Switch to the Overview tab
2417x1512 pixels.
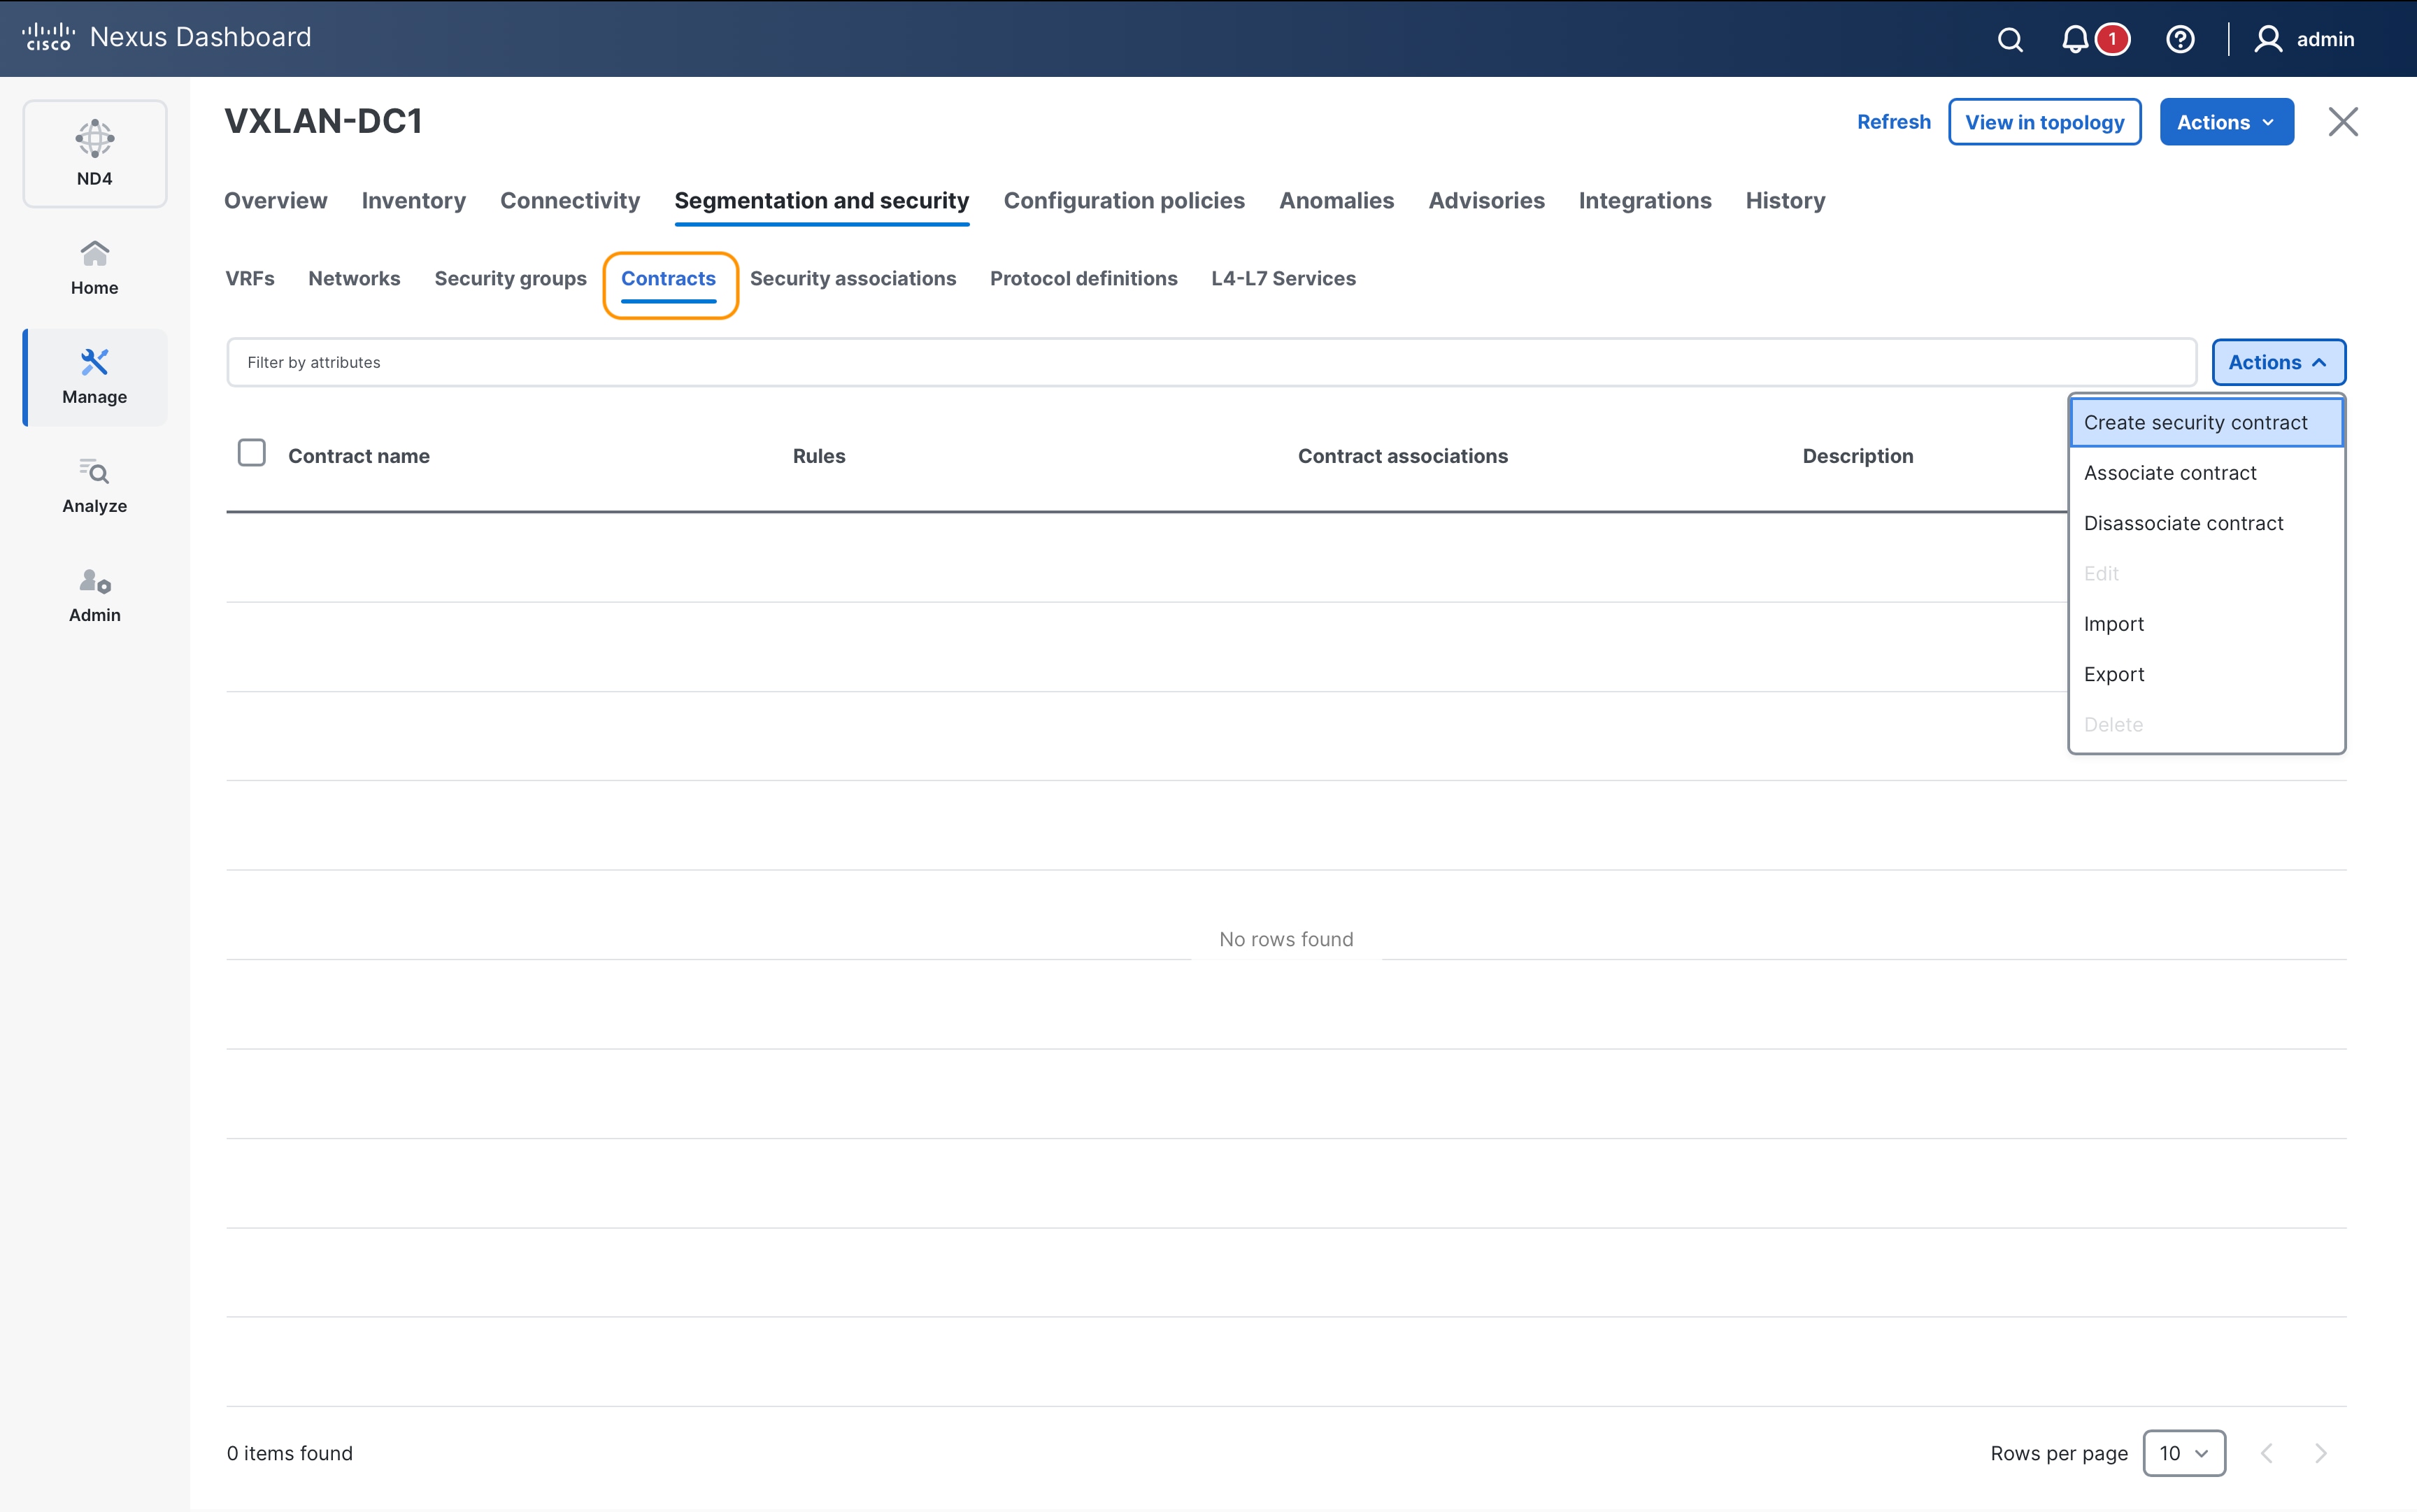276,200
